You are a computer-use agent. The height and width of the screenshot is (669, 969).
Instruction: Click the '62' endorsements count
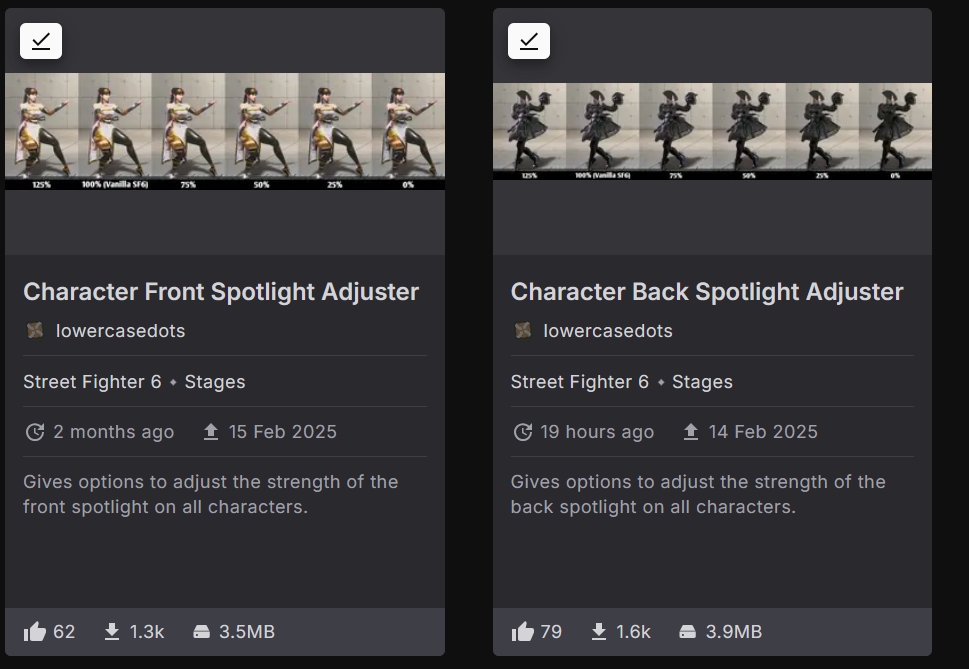(x=64, y=631)
